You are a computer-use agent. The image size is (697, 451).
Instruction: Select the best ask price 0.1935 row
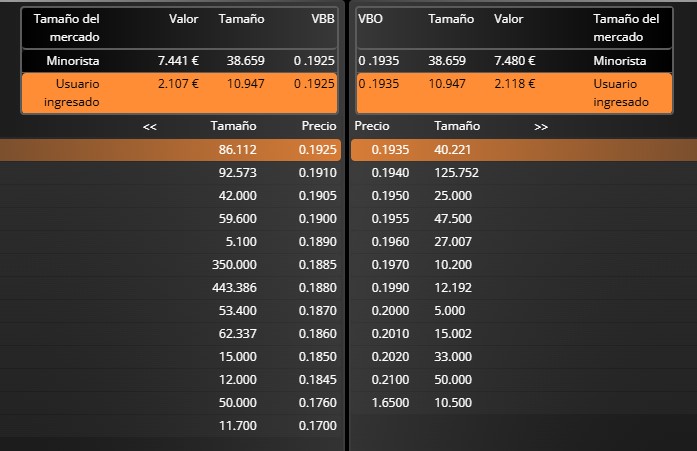coord(390,150)
